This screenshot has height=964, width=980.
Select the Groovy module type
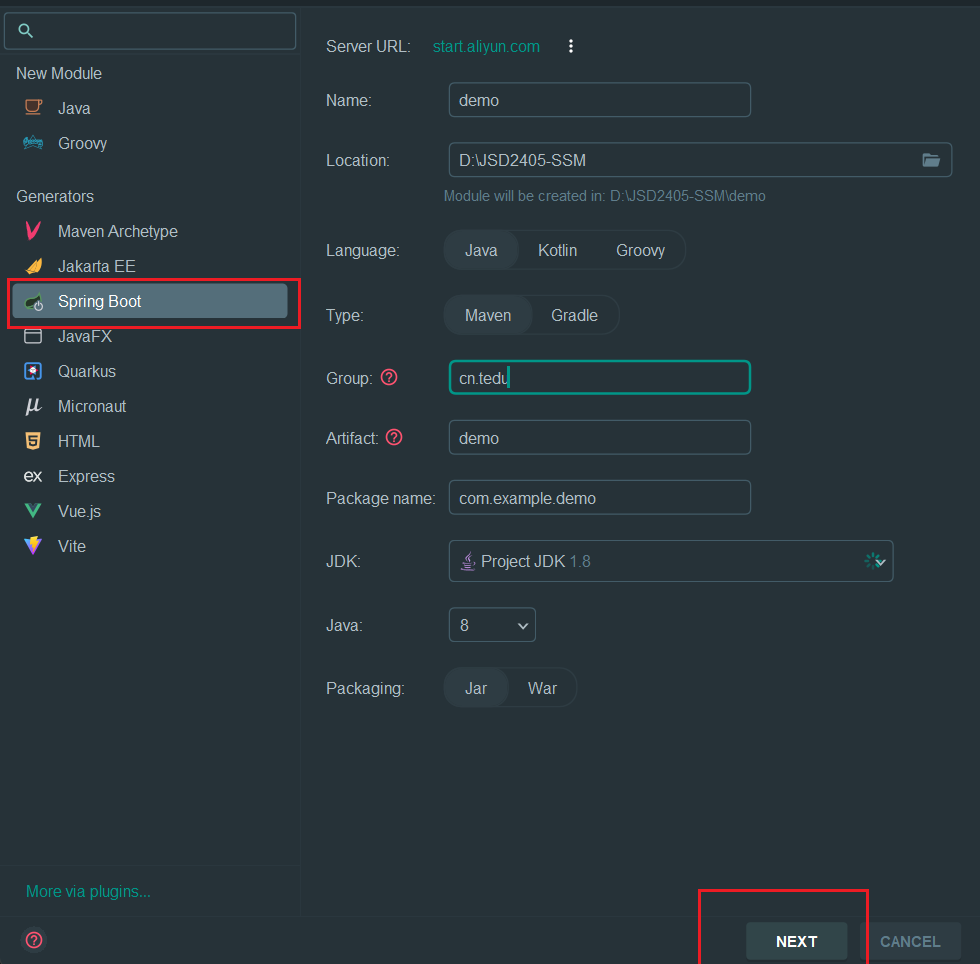(150, 143)
